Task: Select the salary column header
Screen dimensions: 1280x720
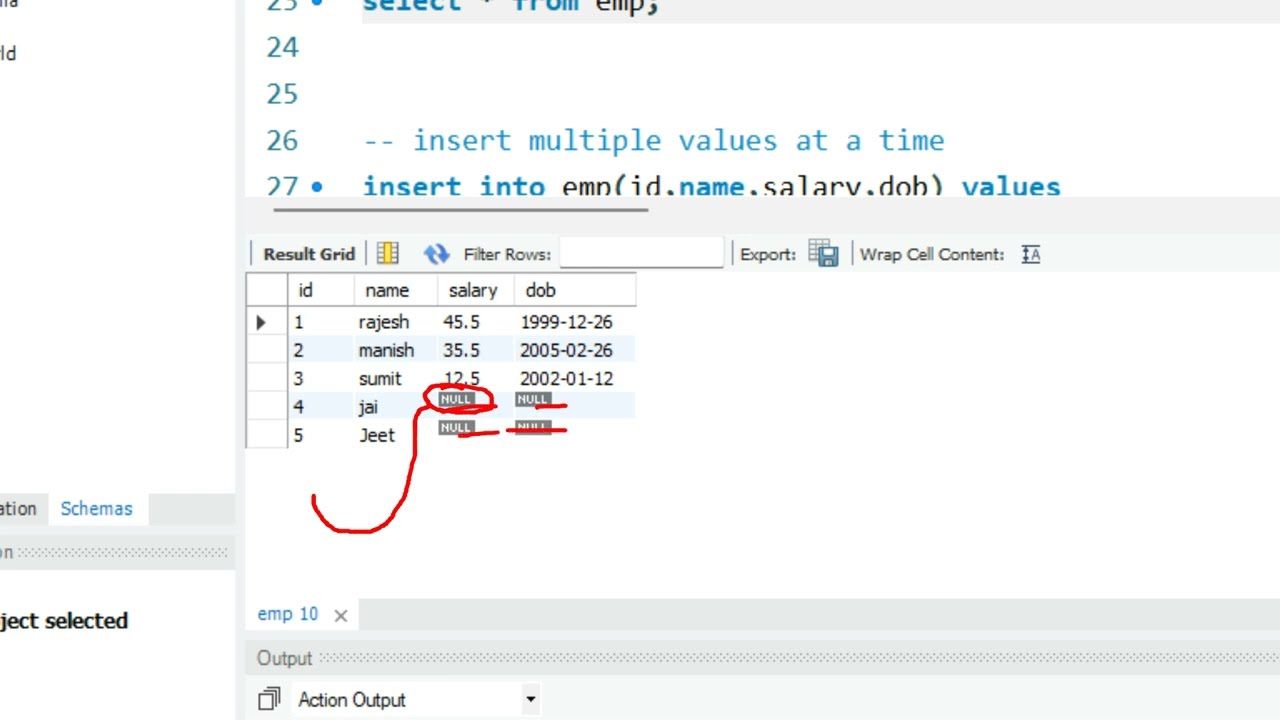Action: click(475, 290)
